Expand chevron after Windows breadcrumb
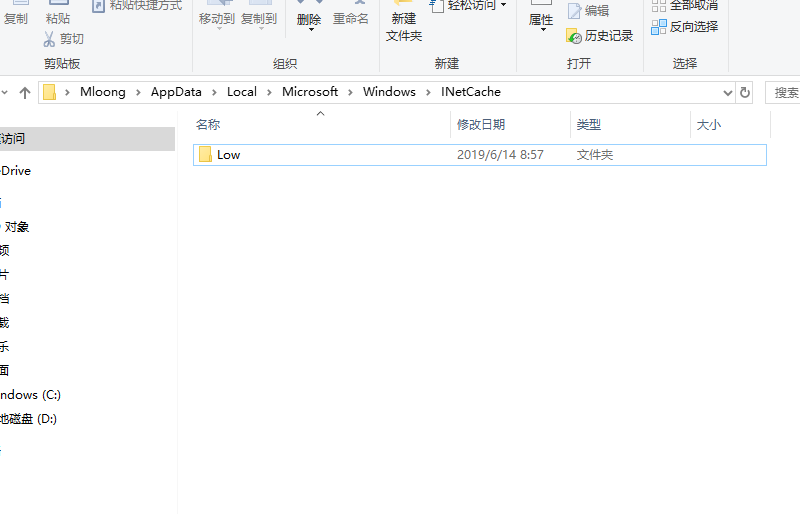The image size is (800, 514). pyautogui.click(x=429, y=92)
